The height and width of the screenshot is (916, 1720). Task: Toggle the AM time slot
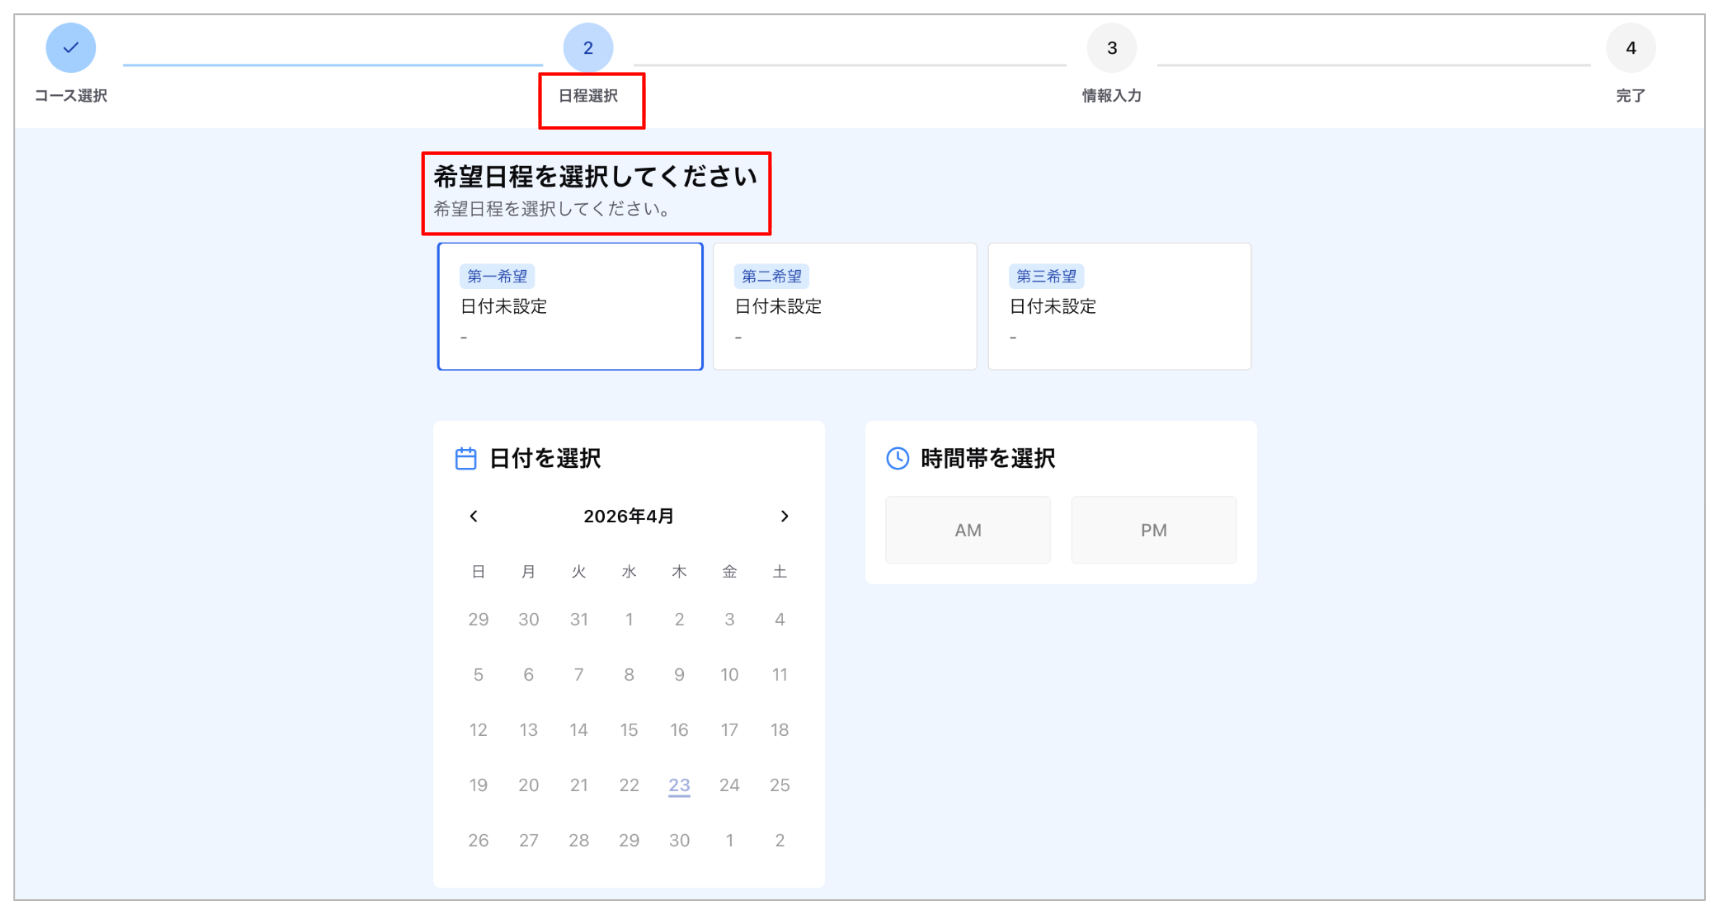(967, 530)
